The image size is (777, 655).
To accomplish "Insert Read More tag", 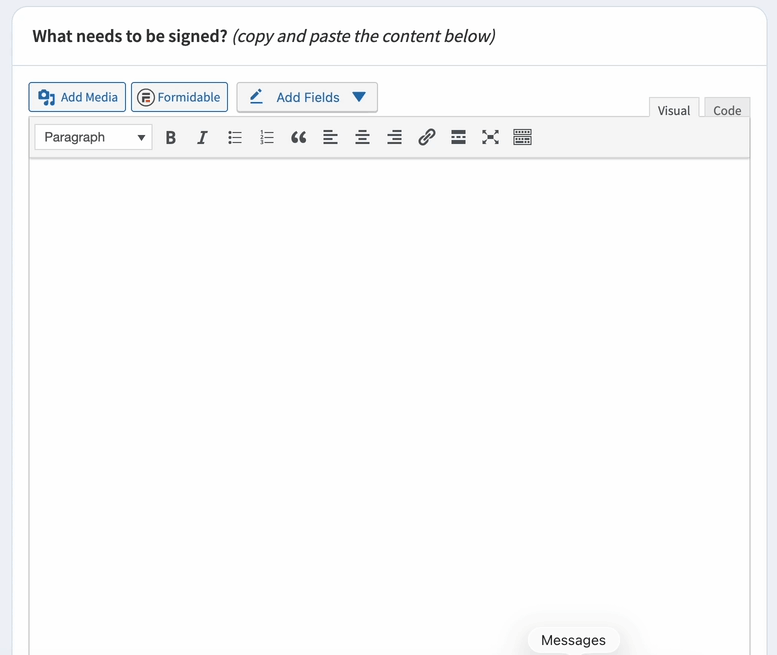I will [458, 137].
